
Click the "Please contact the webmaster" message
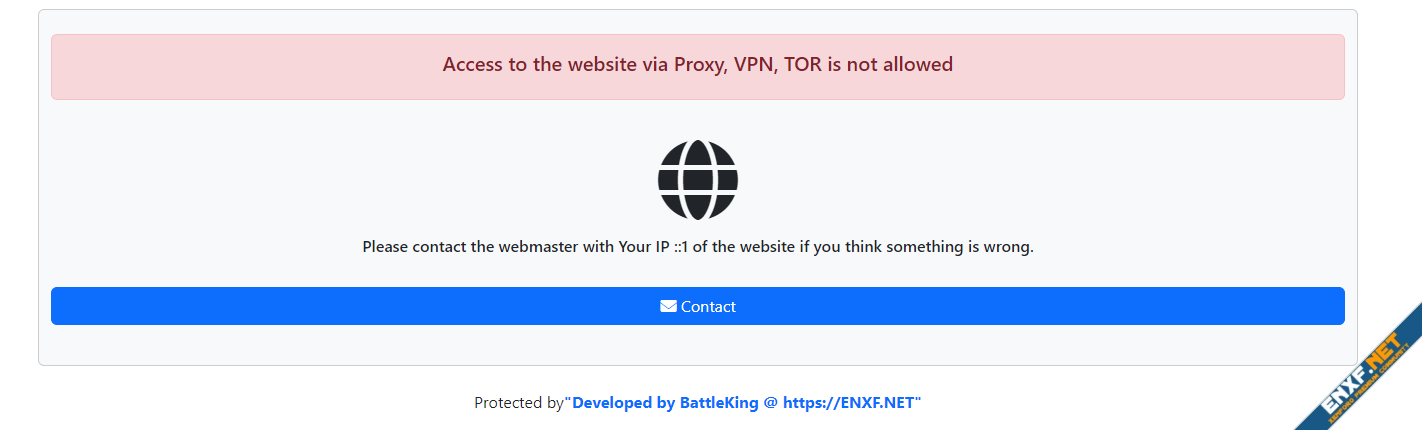coord(697,247)
